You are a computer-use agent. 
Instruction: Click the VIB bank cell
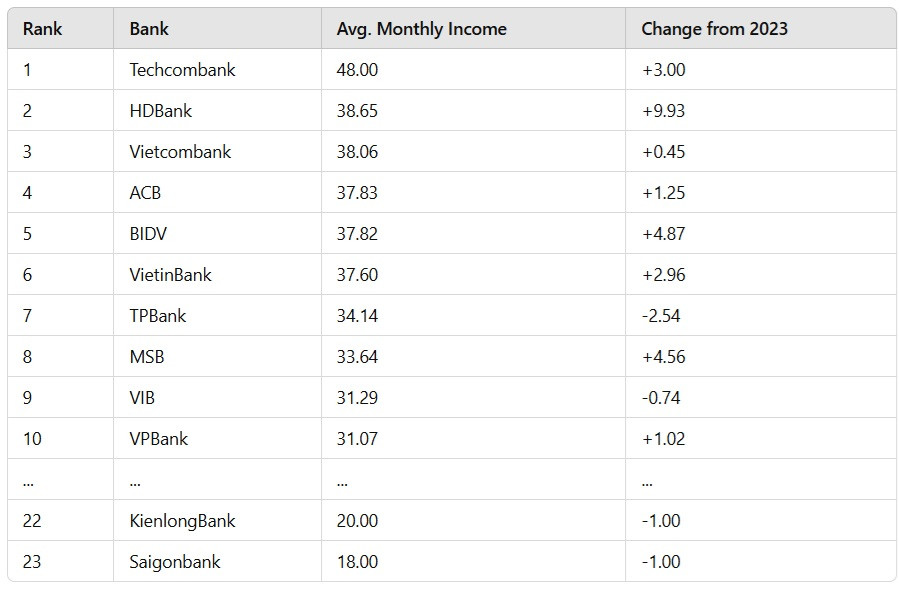[142, 398]
